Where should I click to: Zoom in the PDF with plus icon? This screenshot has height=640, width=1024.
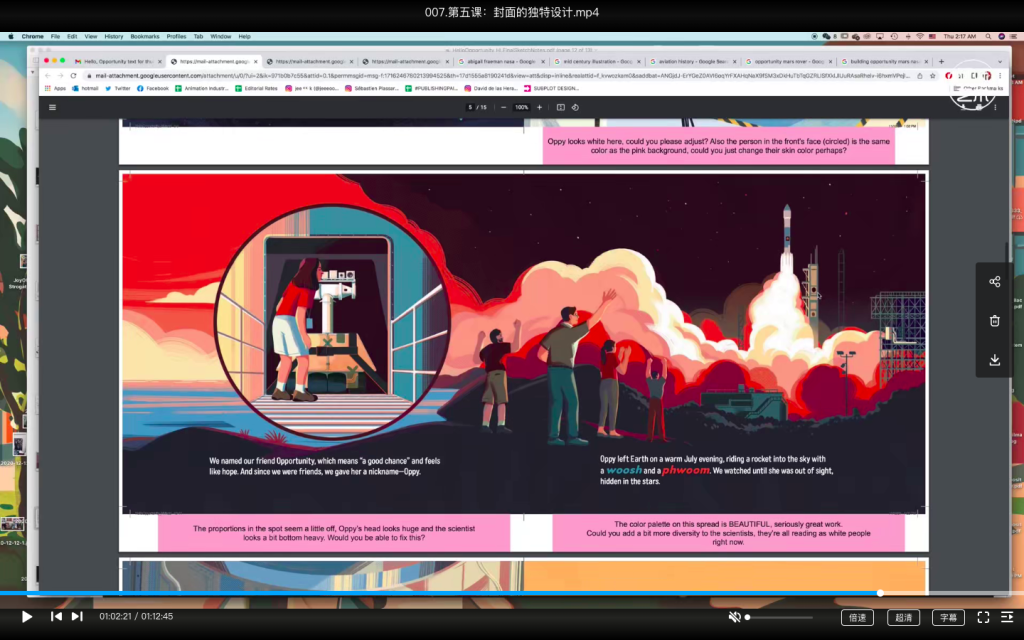[539, 107]
